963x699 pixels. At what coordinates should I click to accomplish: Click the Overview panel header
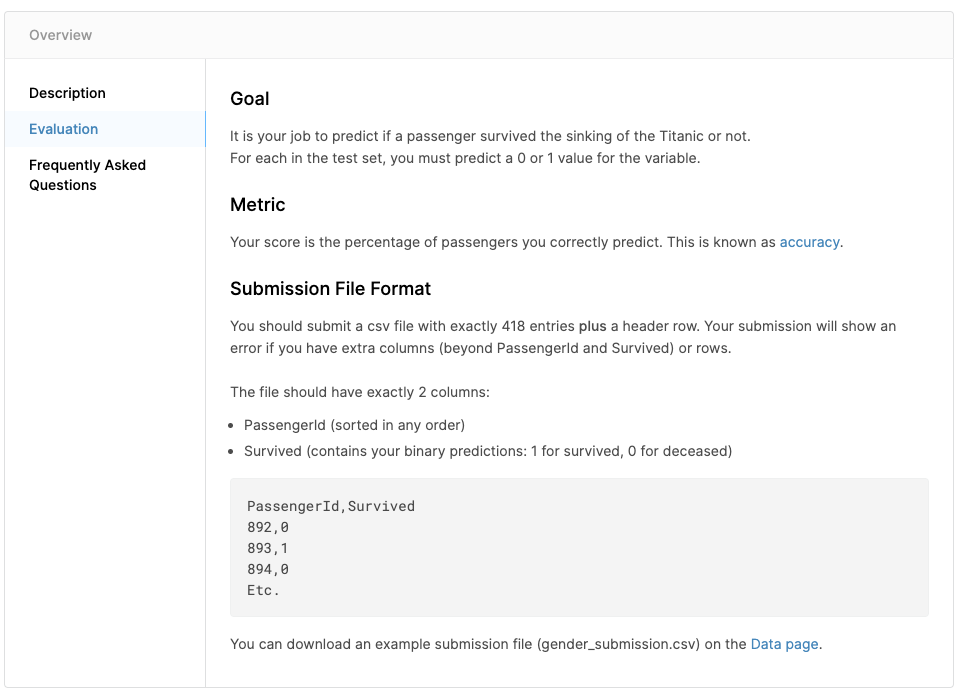[x=61, y=35]
